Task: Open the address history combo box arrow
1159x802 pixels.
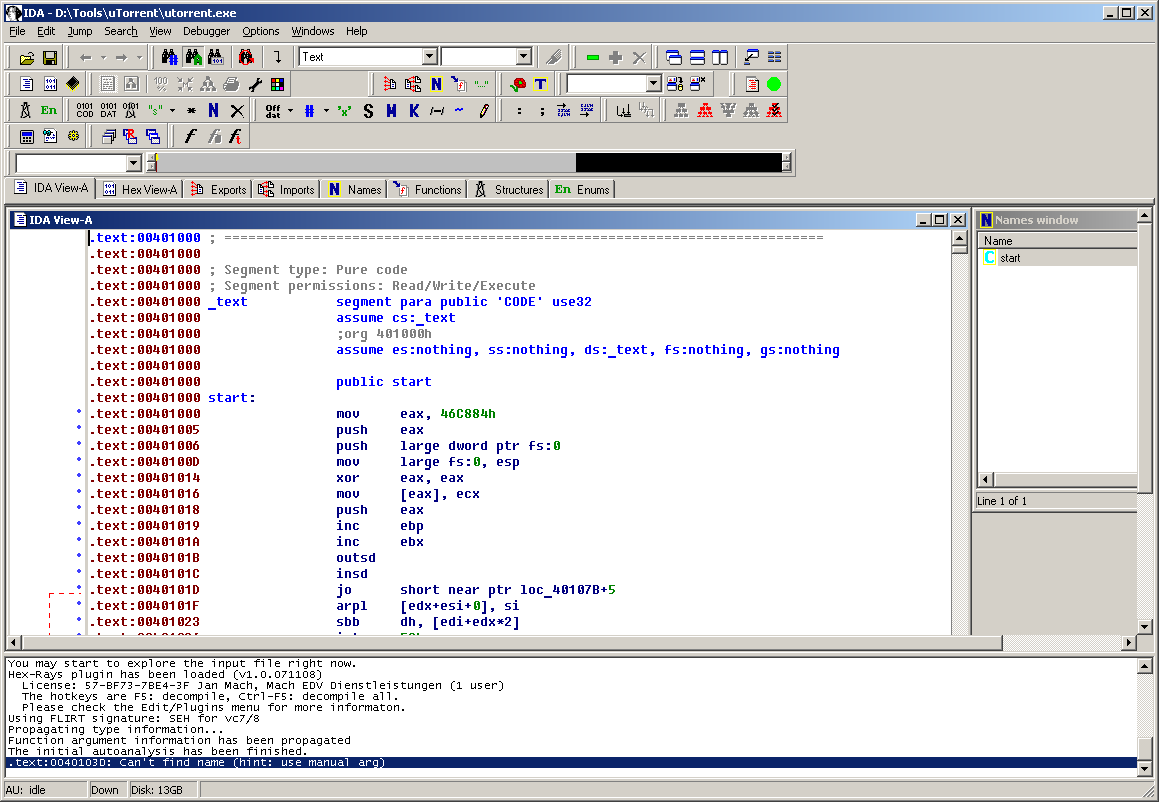Action: point(134,163)
